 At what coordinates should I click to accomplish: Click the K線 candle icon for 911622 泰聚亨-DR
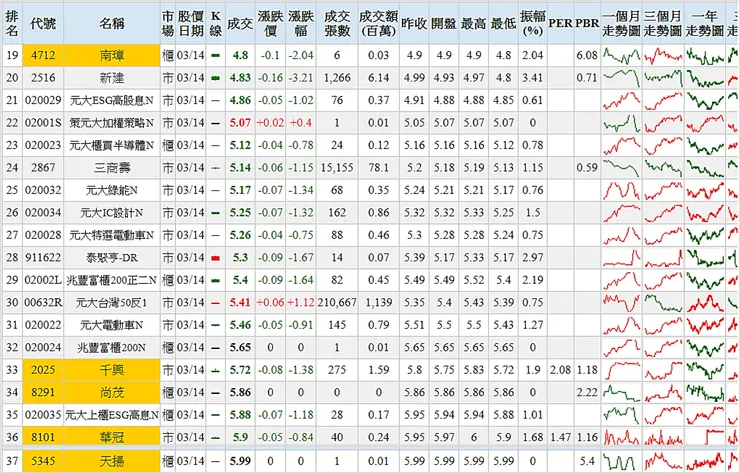(x=216, y=258)
